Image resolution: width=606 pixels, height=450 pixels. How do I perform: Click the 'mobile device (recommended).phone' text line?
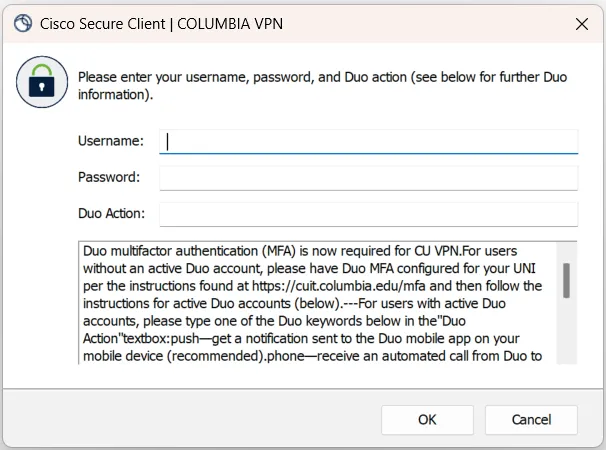(312, 356)
